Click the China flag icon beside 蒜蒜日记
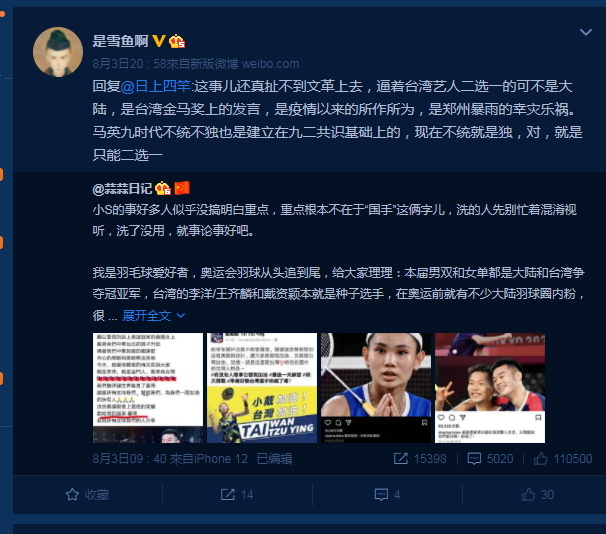 182,188
